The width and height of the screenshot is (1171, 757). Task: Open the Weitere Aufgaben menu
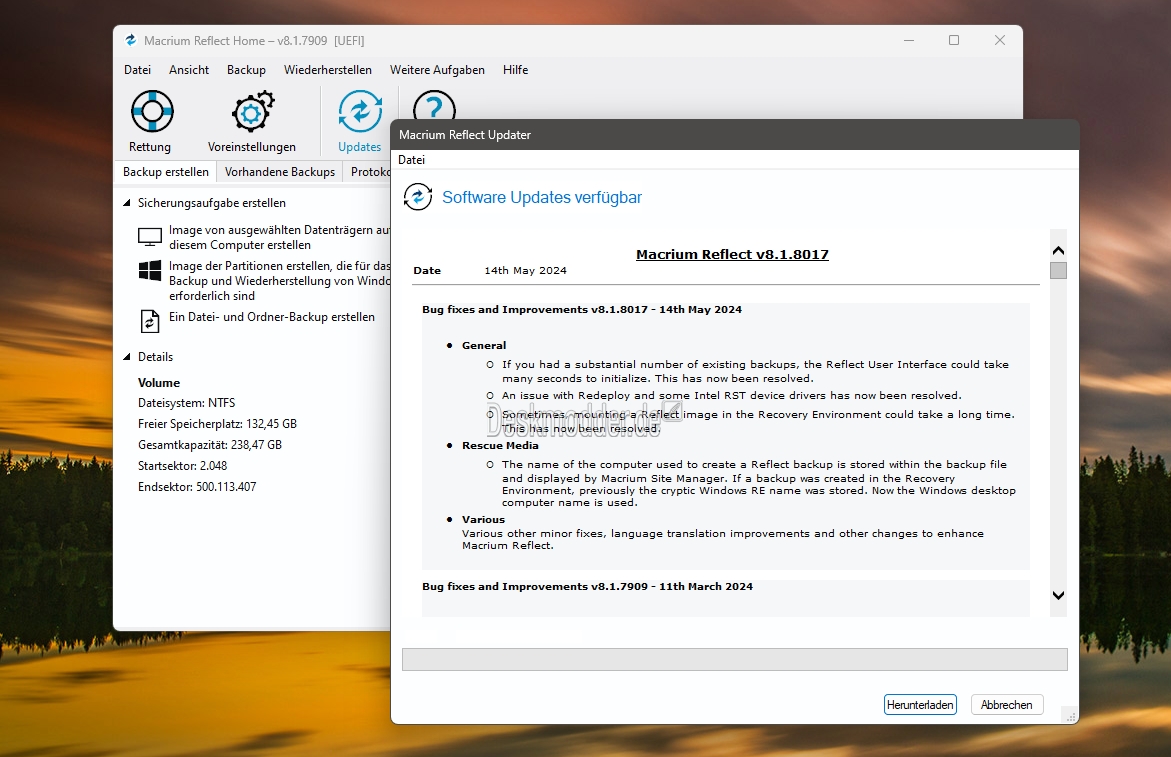click(437, 69)
